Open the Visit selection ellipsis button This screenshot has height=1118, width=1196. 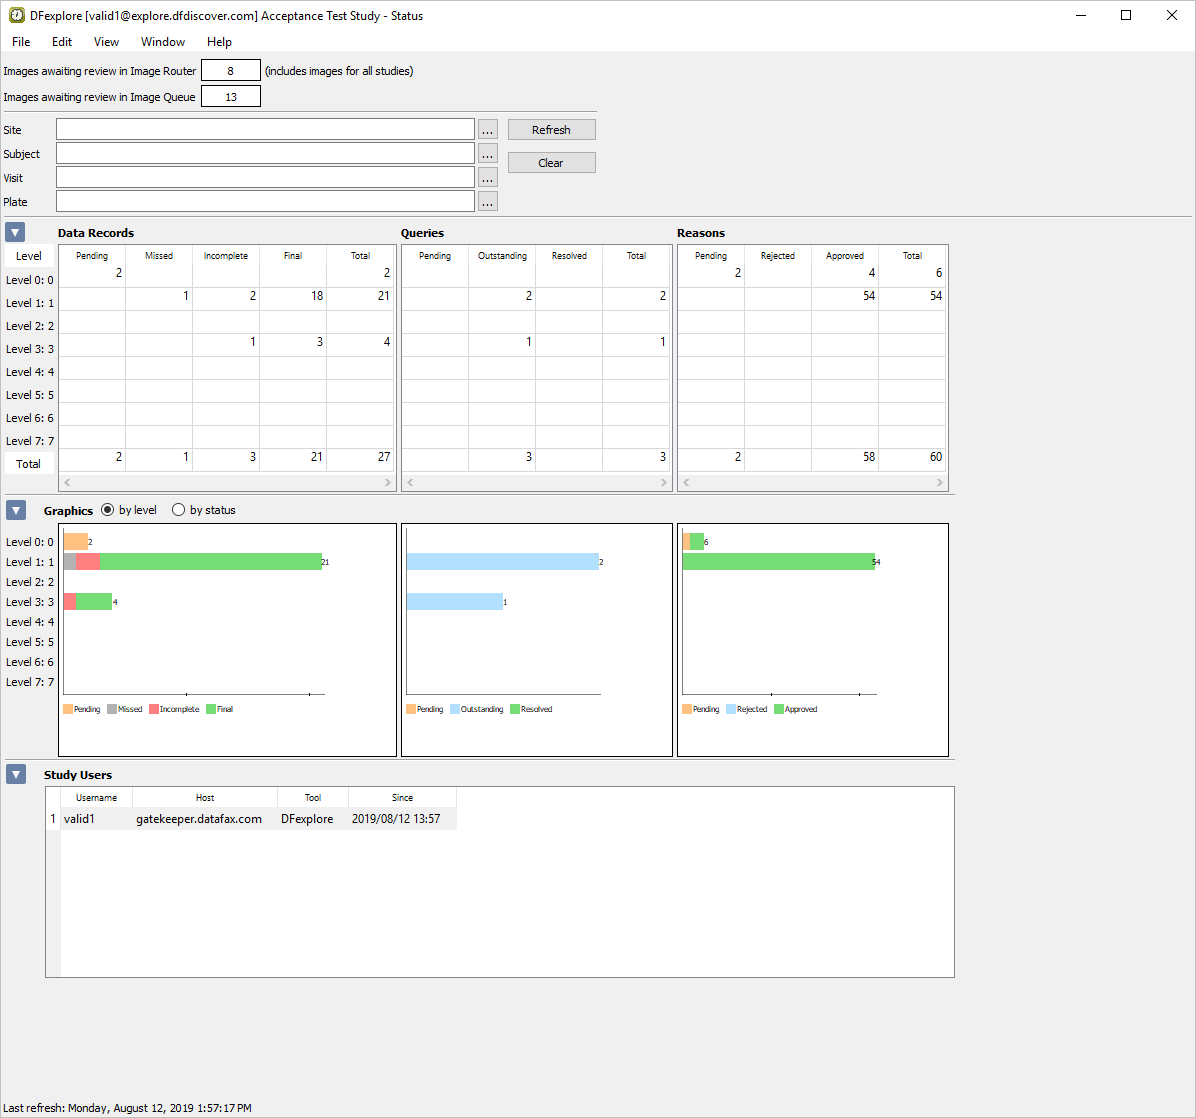click(x=488, y=178)
